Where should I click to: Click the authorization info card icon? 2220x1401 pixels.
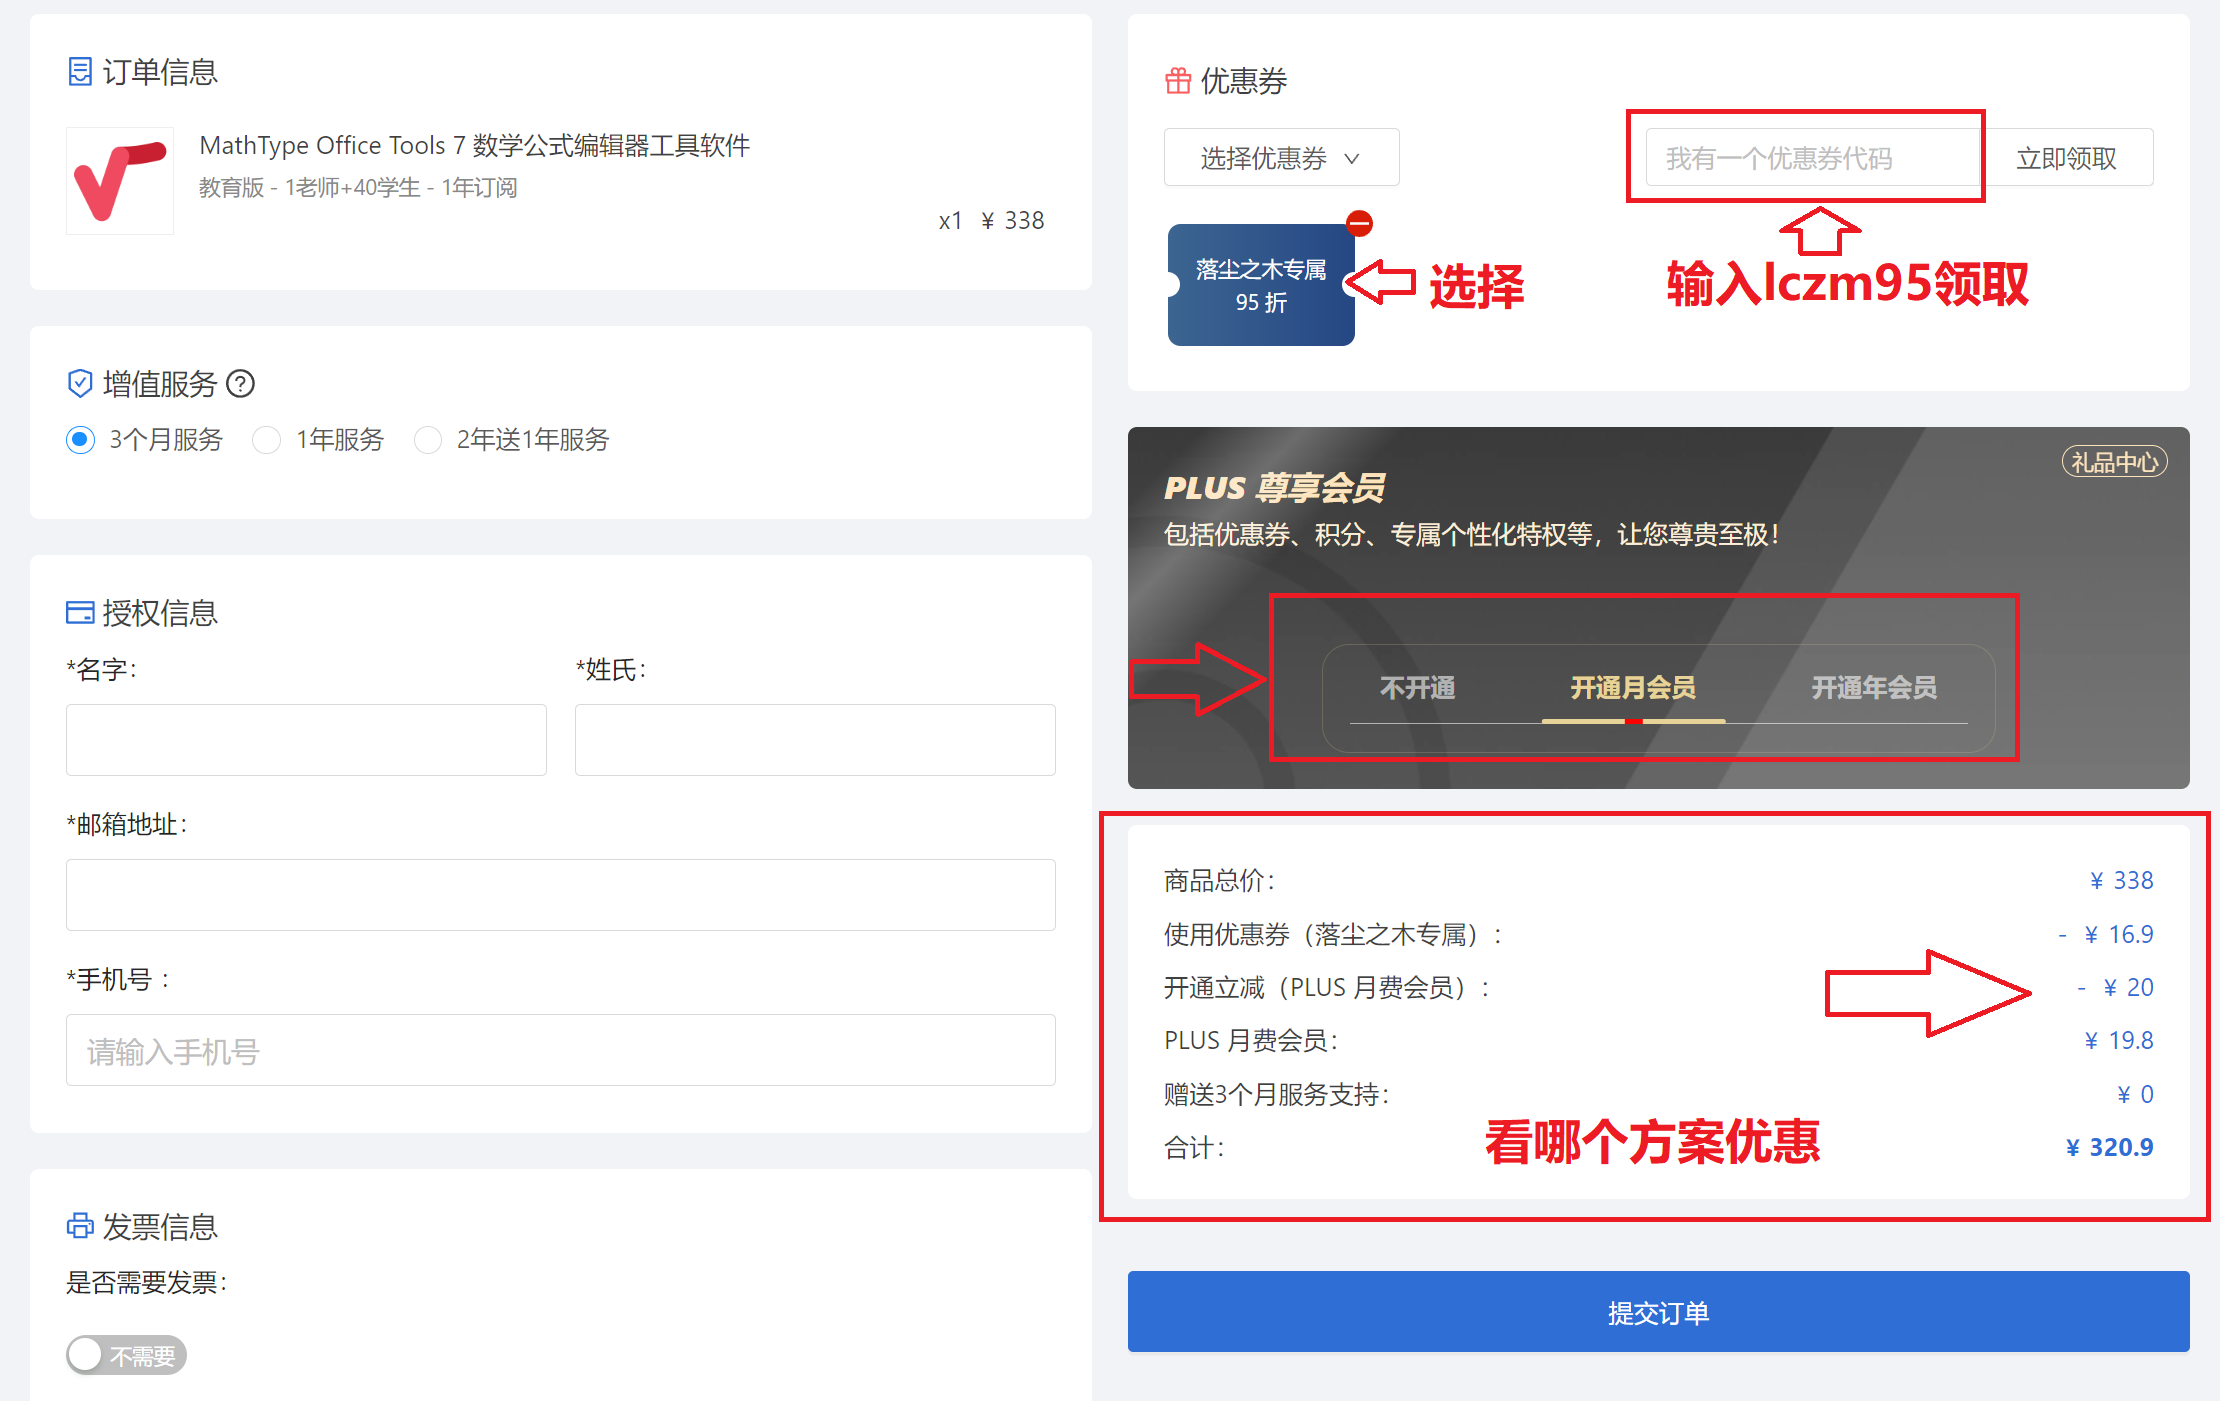click(80, 612)
